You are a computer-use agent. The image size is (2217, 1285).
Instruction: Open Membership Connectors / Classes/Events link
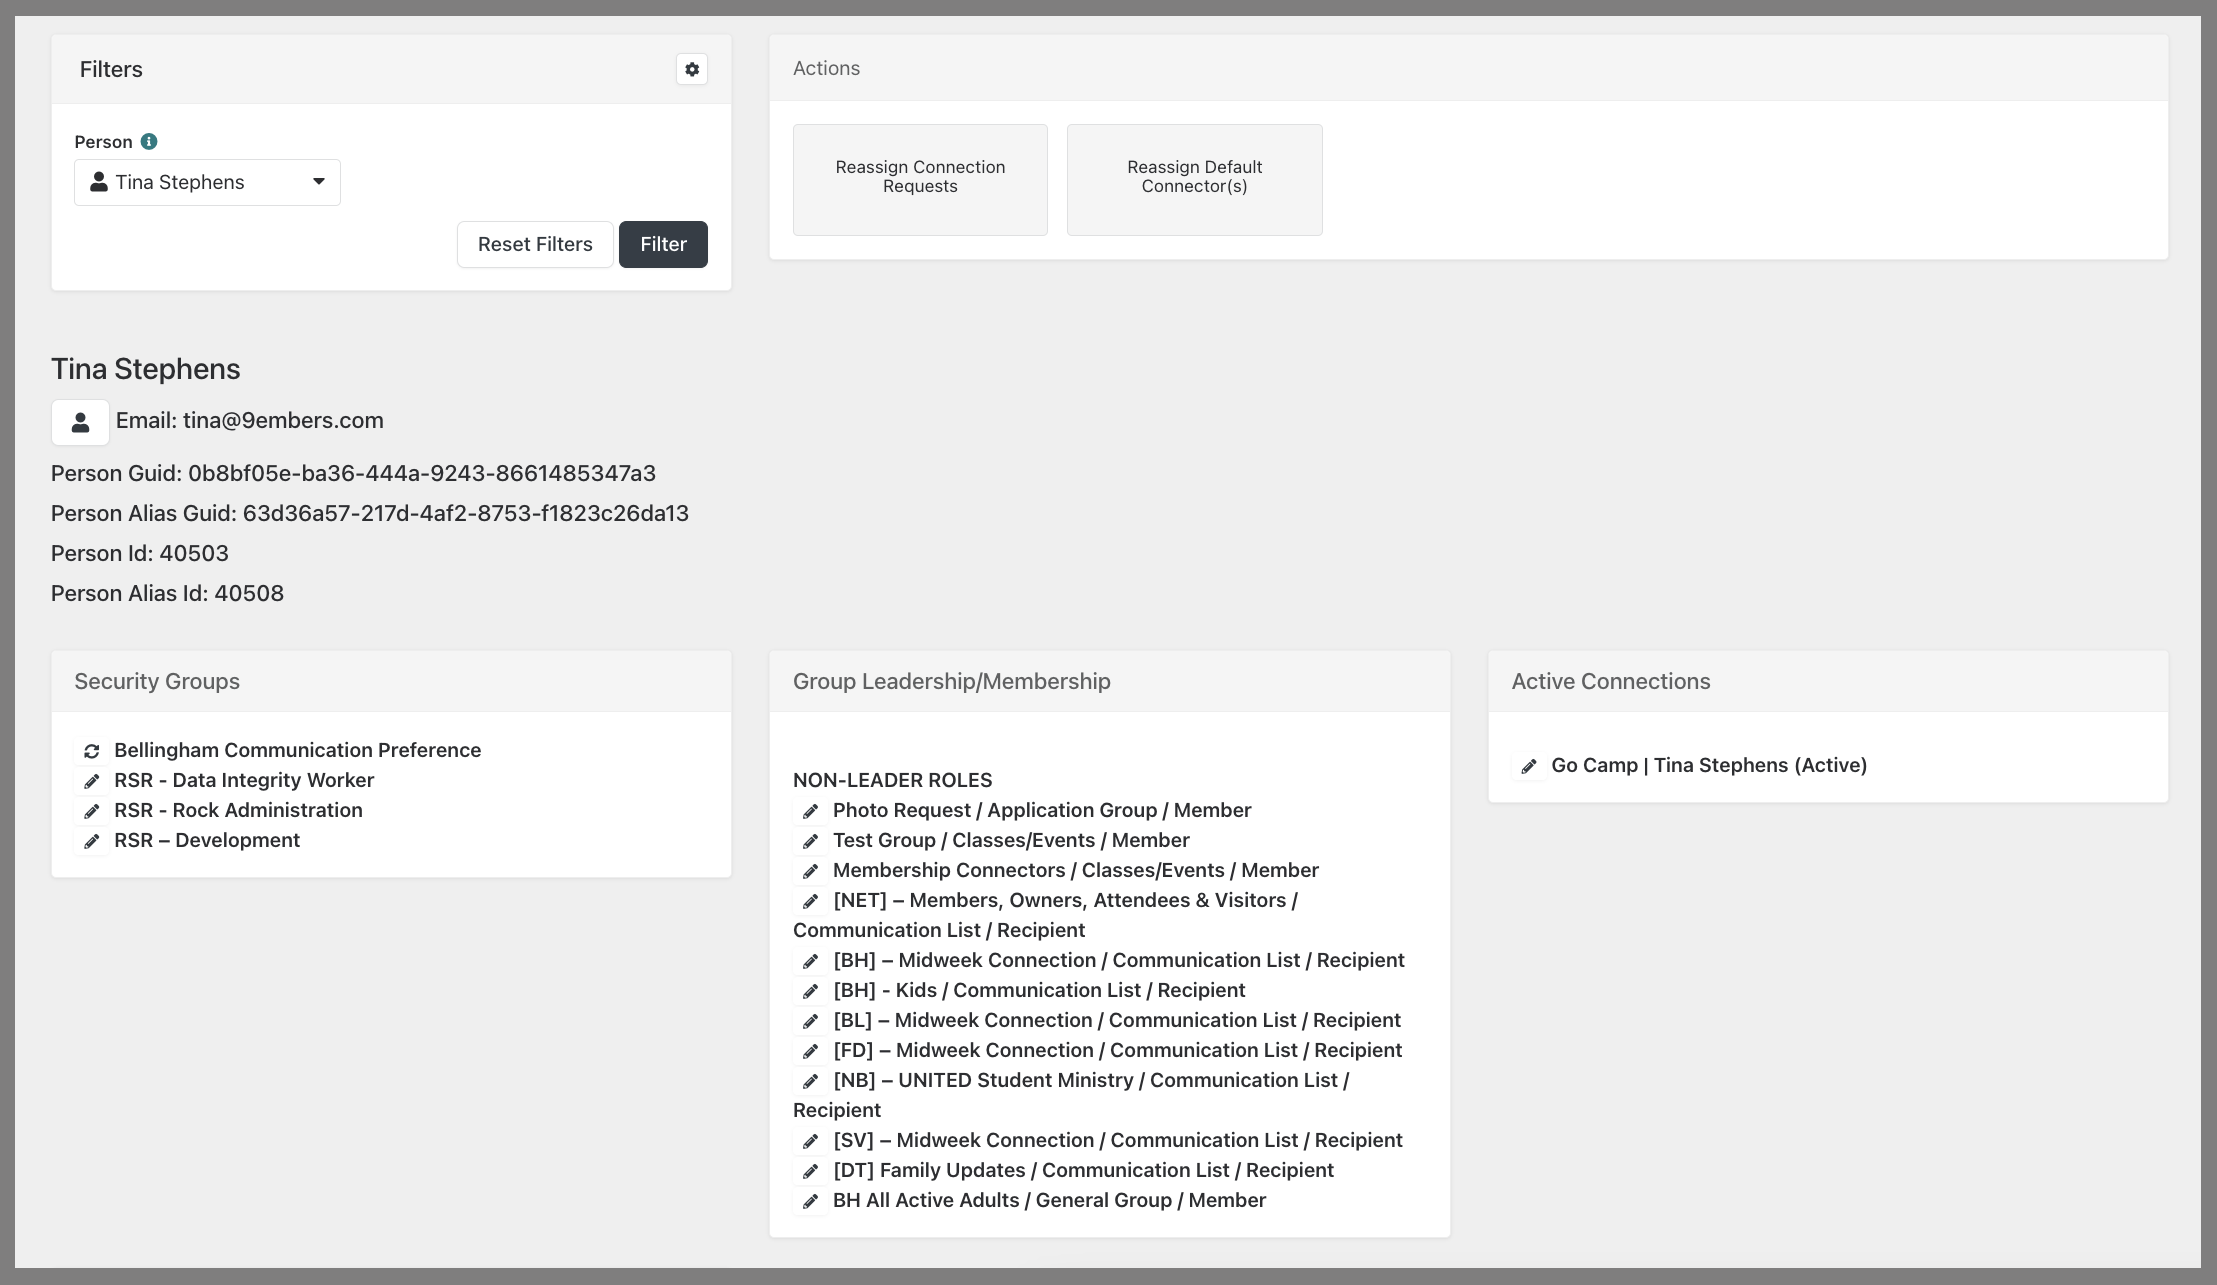[1075, 870]
